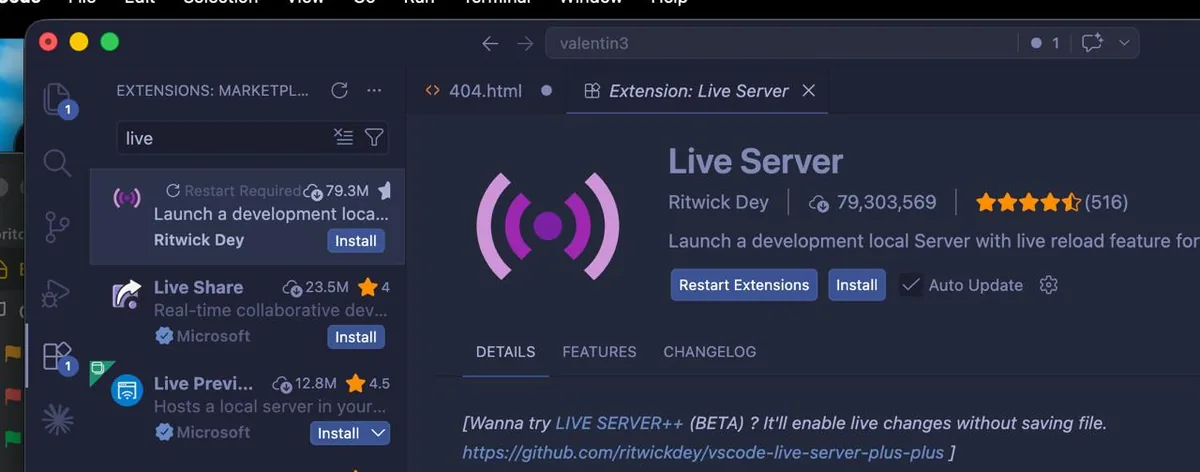Open the LIVE SERVER++ link
This screenshot has width=1200, height=472.
(620, 423)
